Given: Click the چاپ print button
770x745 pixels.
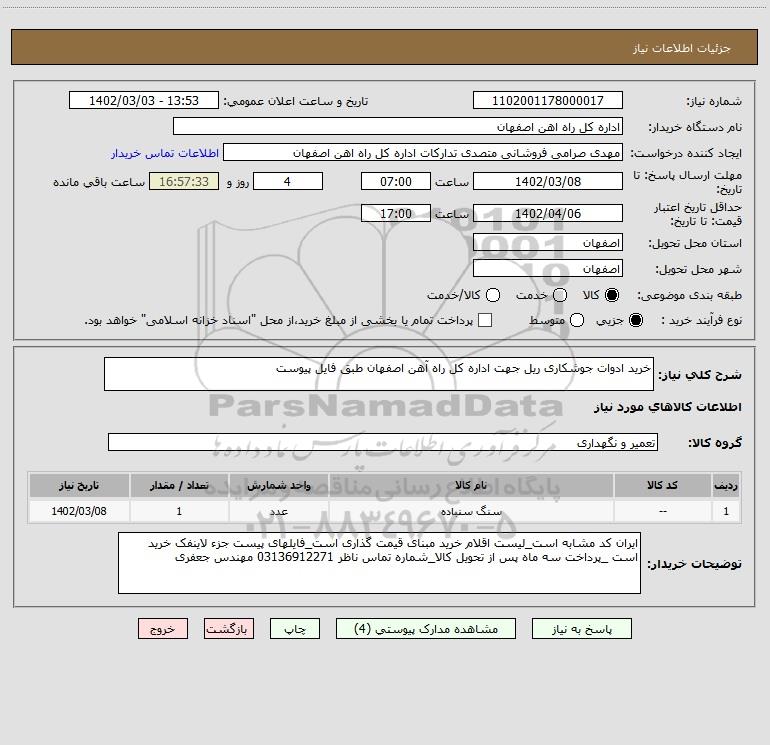Looking at the screenshot, I should click(x=295, y=629).
